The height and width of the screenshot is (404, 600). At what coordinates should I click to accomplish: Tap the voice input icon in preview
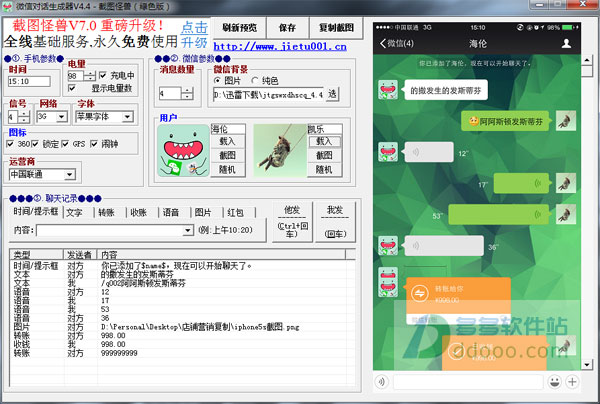click(382, 381)
